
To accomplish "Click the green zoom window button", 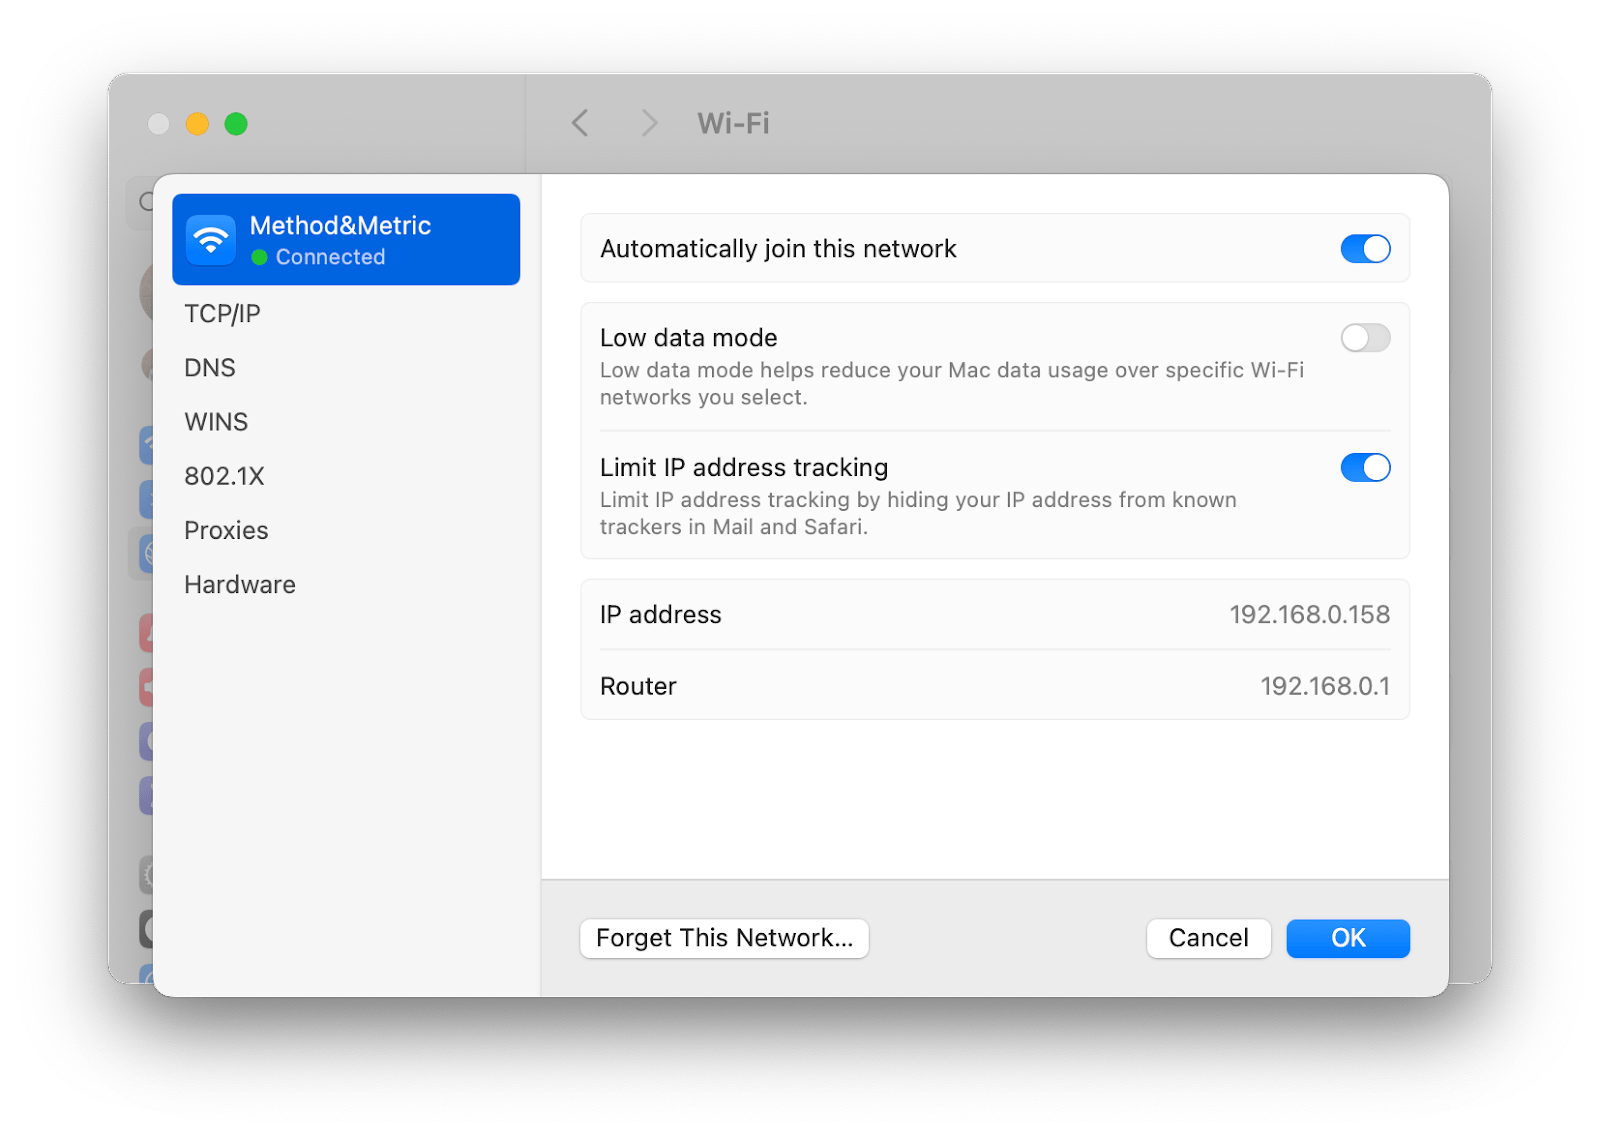I will click(x=236, y=124).
